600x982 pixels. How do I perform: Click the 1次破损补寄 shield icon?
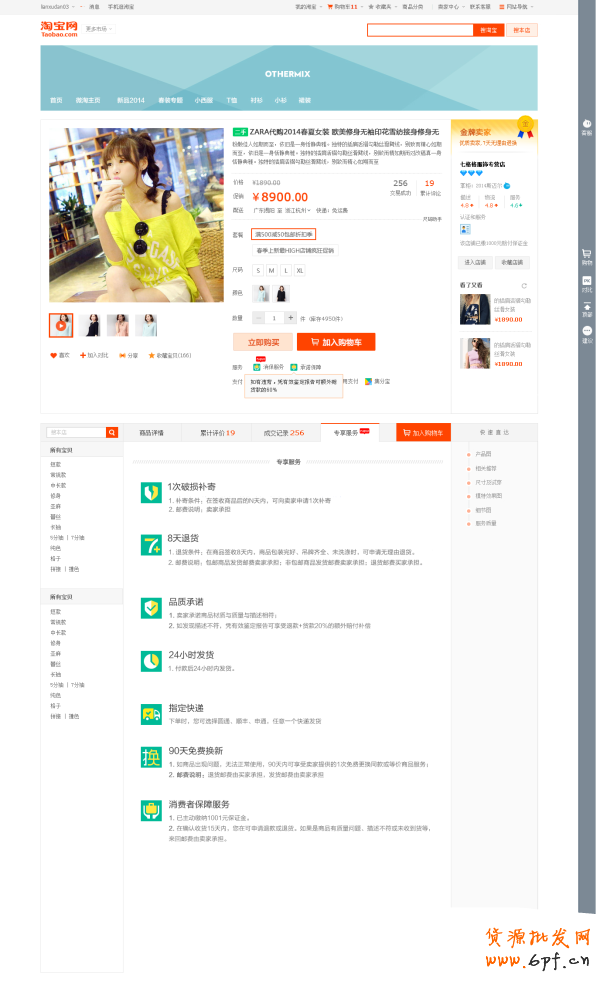point(151,493)
